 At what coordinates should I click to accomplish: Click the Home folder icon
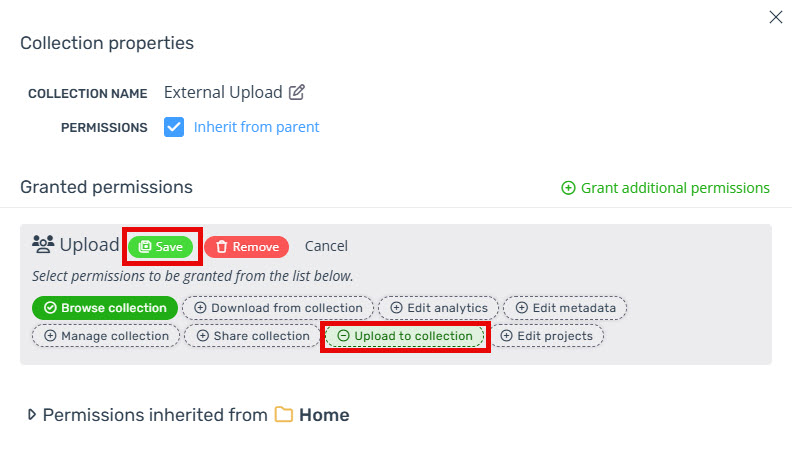(283, 415)
